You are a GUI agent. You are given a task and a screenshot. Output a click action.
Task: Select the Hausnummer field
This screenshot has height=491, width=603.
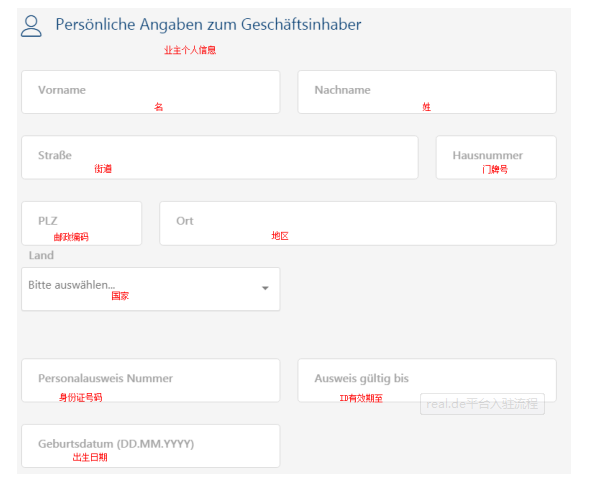(496, 157)
